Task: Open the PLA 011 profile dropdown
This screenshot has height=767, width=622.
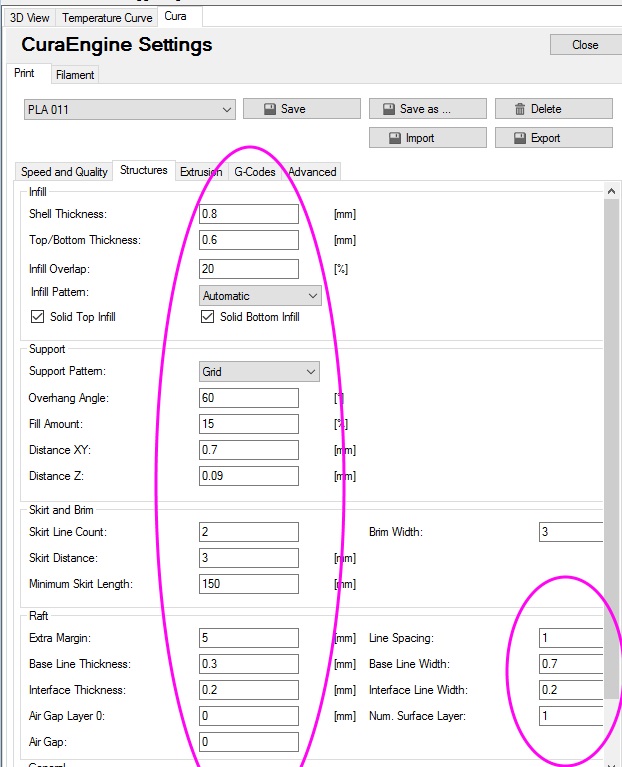Action: (x=130, y=110)
